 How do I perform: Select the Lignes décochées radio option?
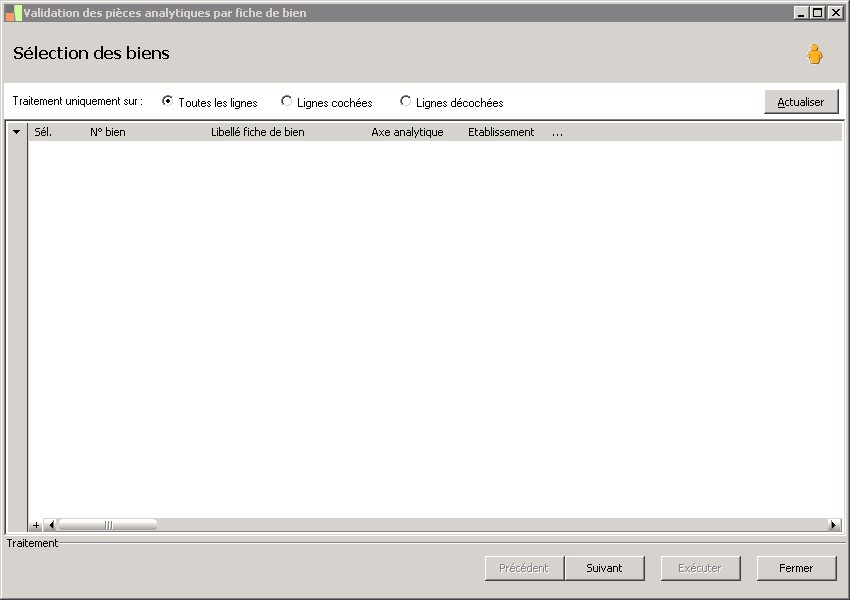452,102
